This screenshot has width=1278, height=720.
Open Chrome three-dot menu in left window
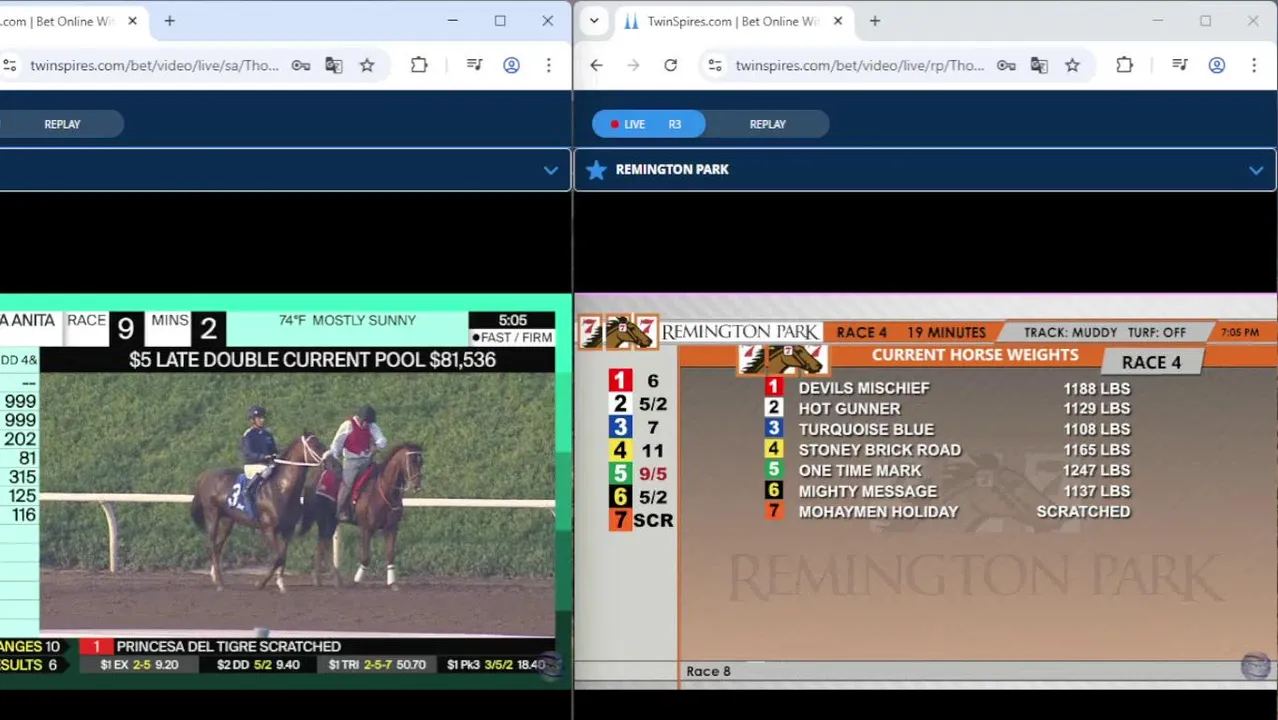click(x=548, y=66)
